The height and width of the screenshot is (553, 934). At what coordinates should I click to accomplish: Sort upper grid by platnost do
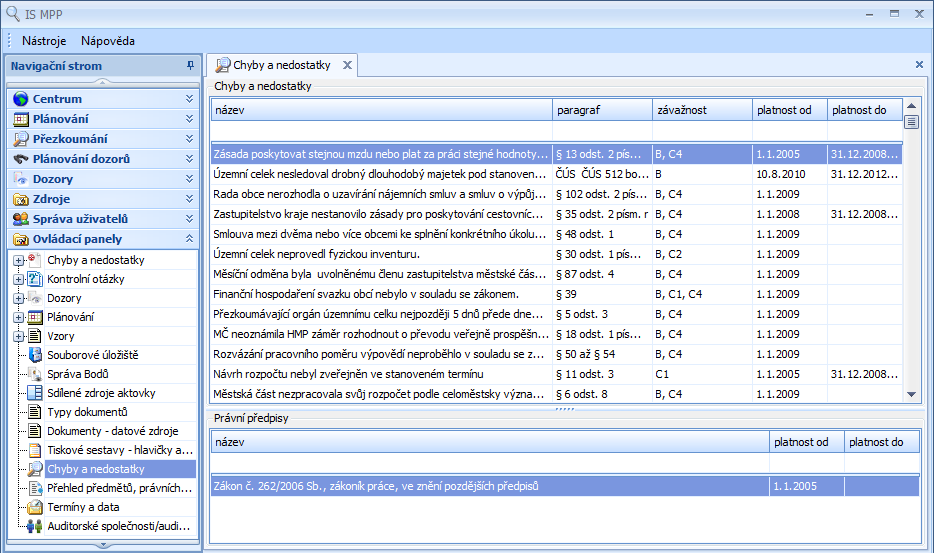click(865, 110)
